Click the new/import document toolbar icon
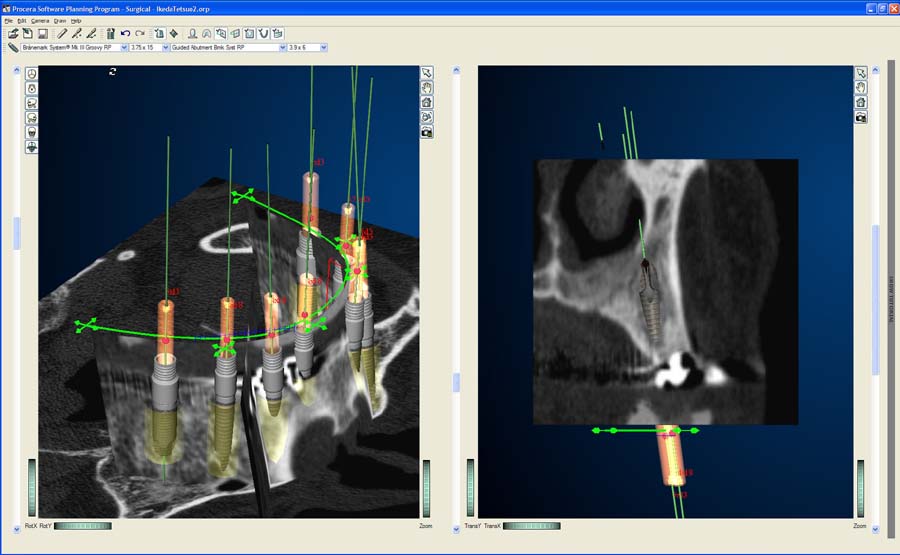900x555 pixels. click(28, 34)
